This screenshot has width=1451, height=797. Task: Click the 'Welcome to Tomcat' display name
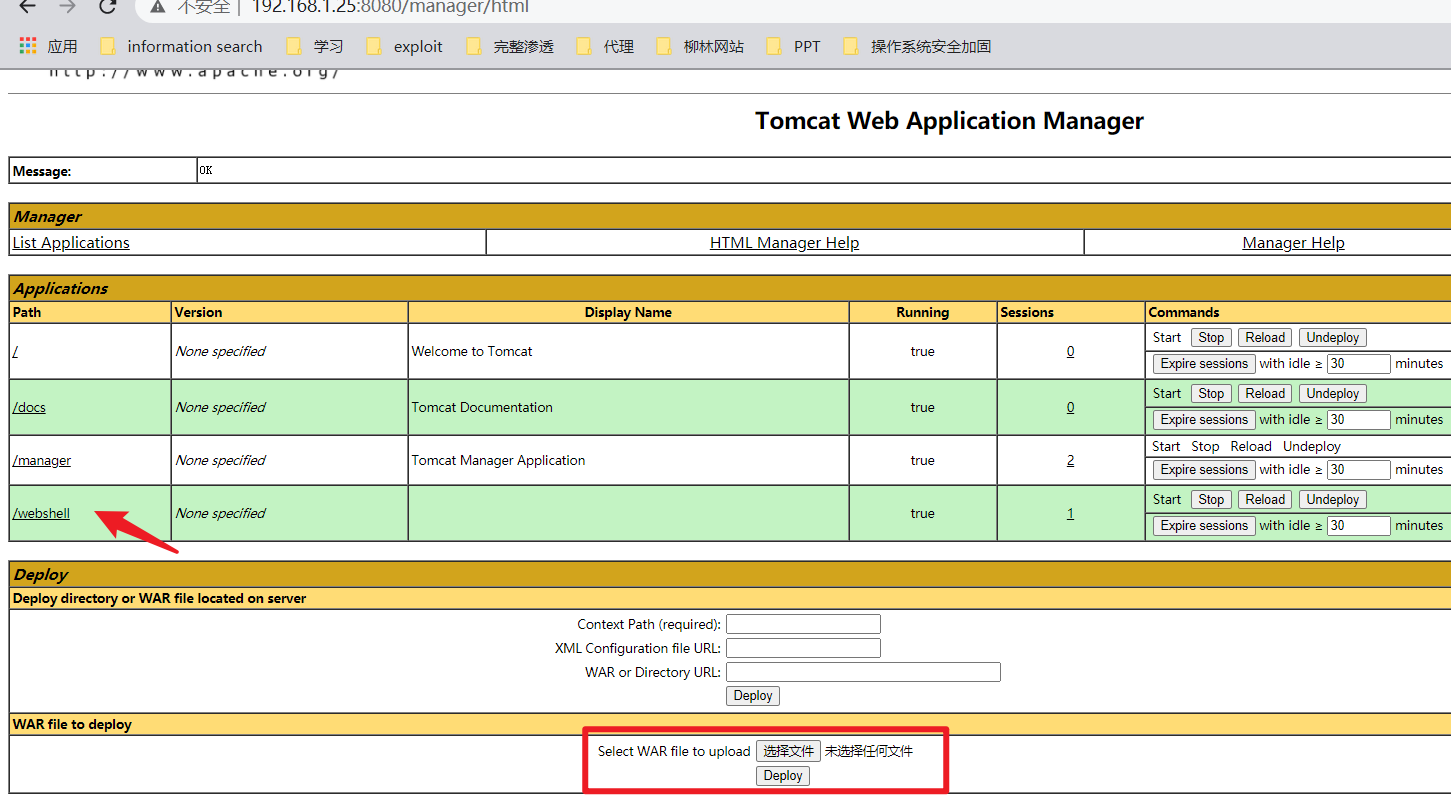[x=472, y=351]
